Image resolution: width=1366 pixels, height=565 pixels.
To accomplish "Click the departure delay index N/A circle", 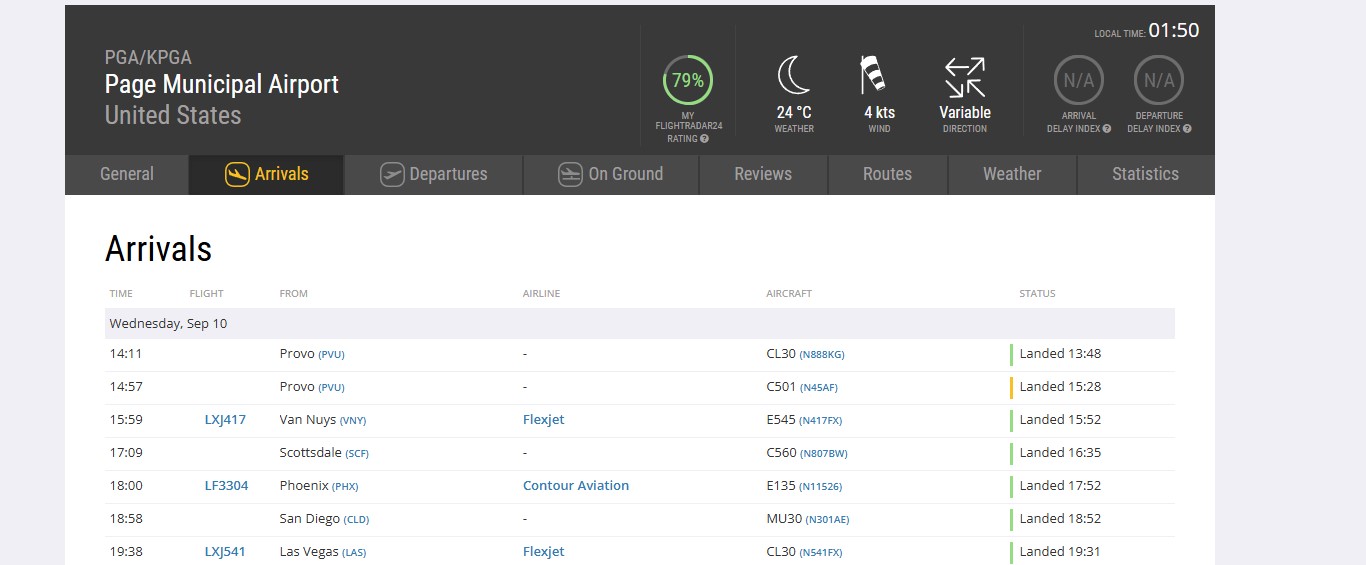I will [1159, 81].
